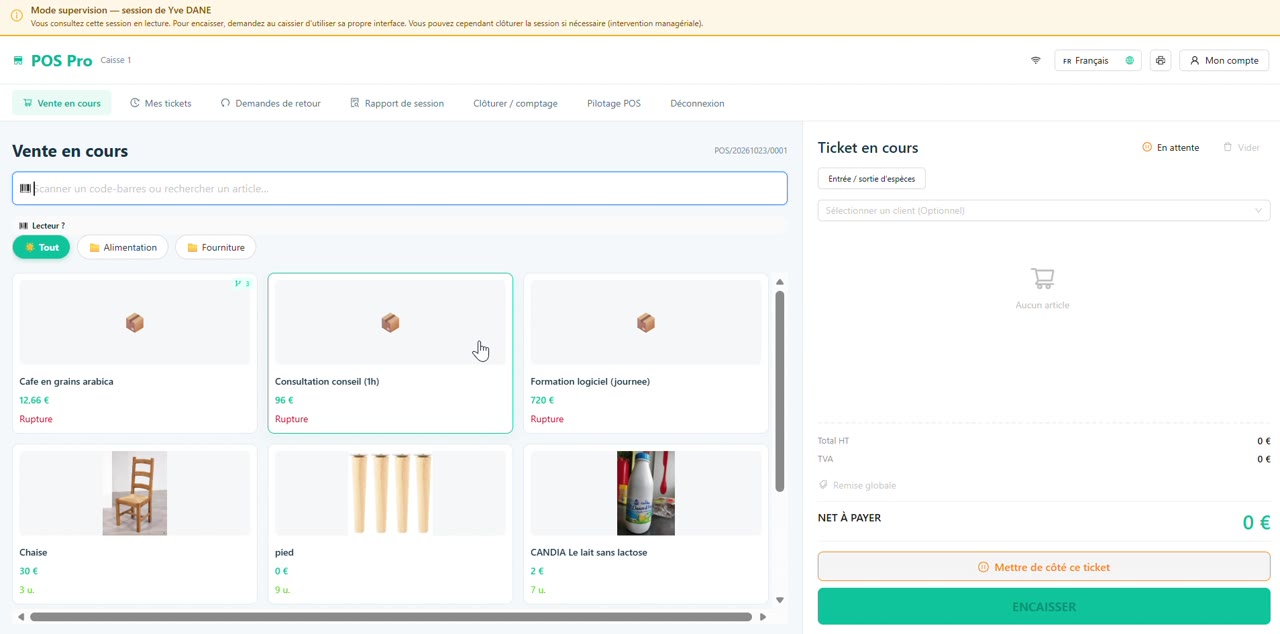Click the 720 € price of Formation logiciel
Viewport: 1280px width, 634px height.
(542, 400)
